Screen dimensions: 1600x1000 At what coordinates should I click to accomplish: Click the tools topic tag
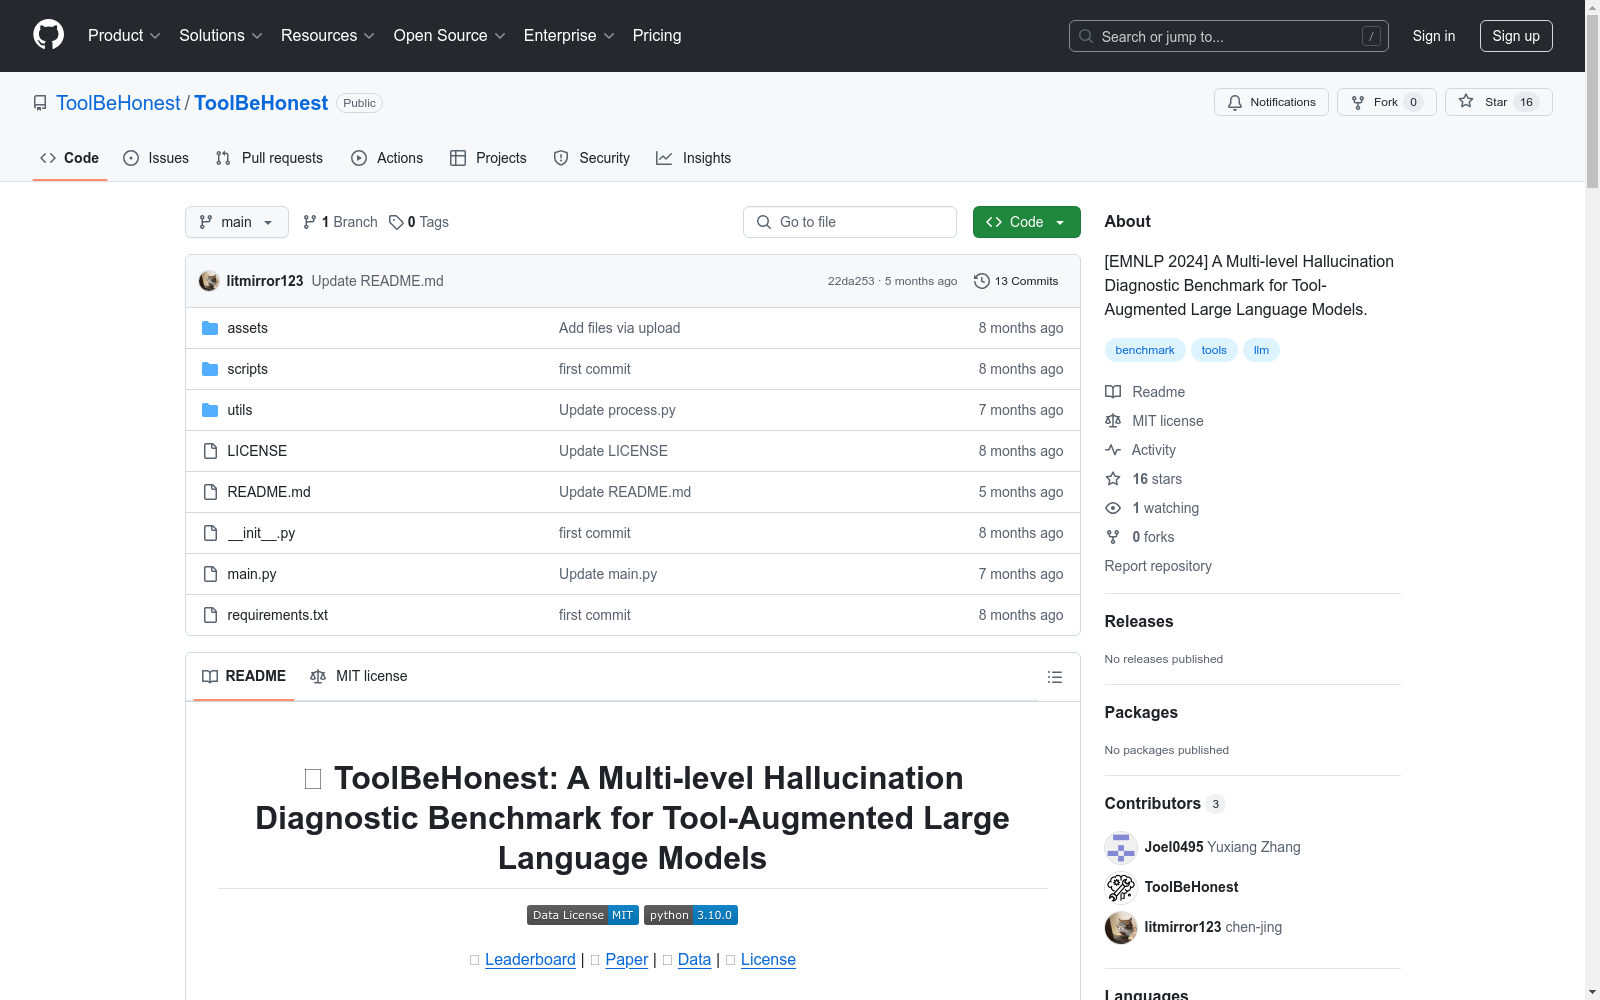point(1214,350)
